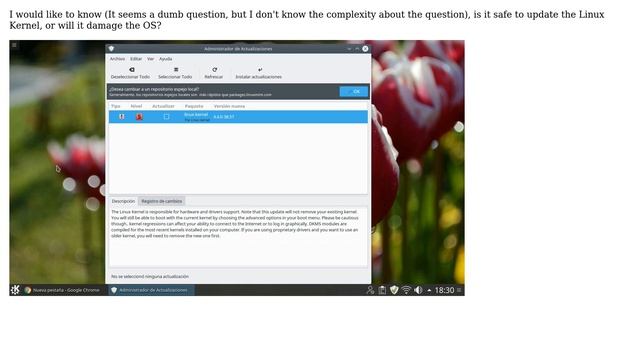640x360 pixels.
Task: Open the Wi-Fi network tray icon
Action: 406,290
